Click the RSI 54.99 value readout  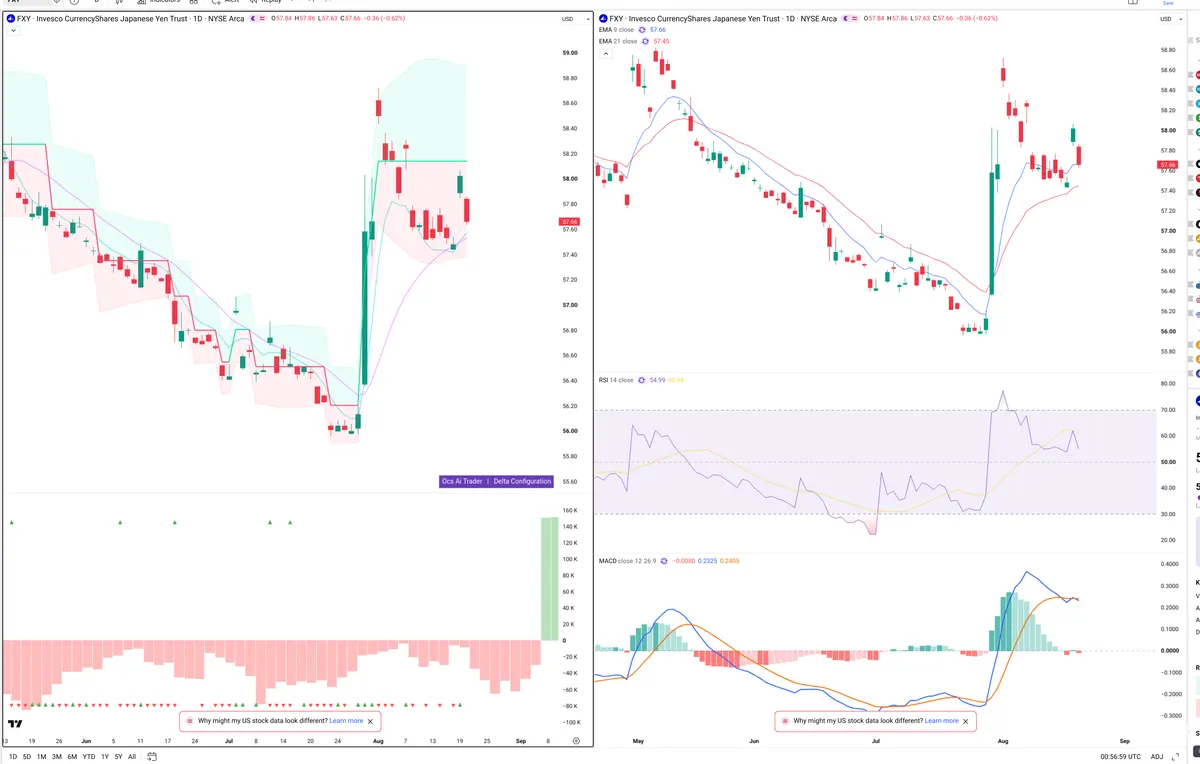pyautogui.click(x=657, y=380)
